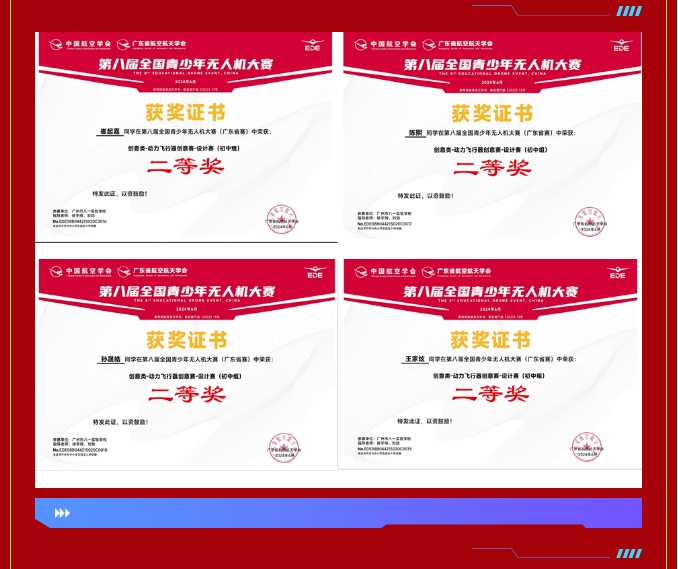Viewport: 678px width, 569px height.
Task: Click the triple chevron icon in blue banner
Action: 62,513
